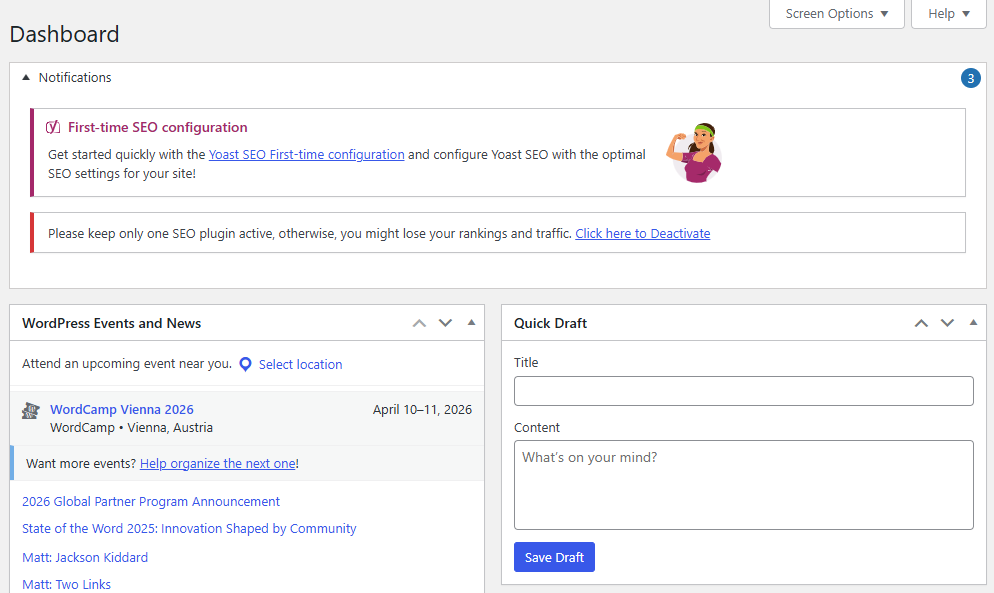
Task: Click the location pin icon near Select location
Action: (245, 364)
